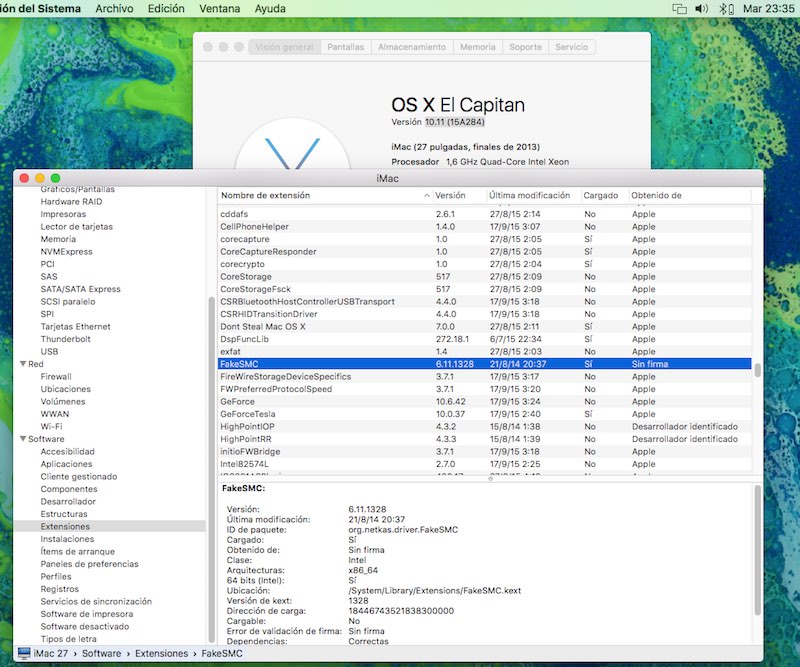This screenshot has width=800, height=667.
Task: Select Thunderbolt in sidebar
Action: tap(65, 339)
